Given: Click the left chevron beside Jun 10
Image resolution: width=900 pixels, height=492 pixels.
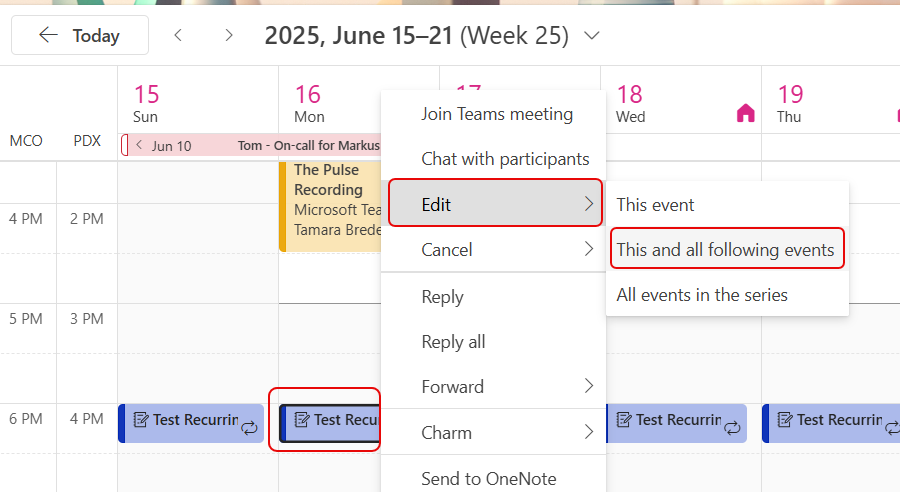Looking at the screenshot, I should [139, 146].
